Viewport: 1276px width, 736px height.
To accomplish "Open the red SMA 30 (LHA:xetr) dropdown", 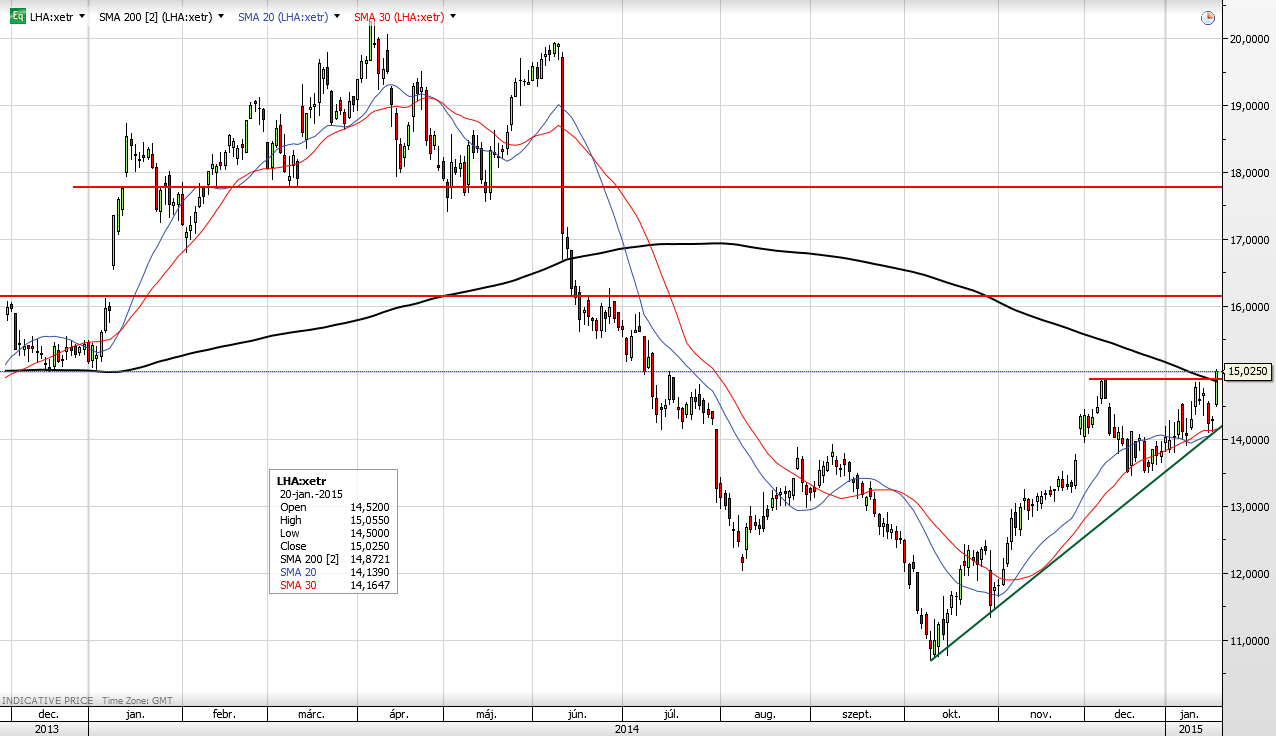I will click(453, 17).
